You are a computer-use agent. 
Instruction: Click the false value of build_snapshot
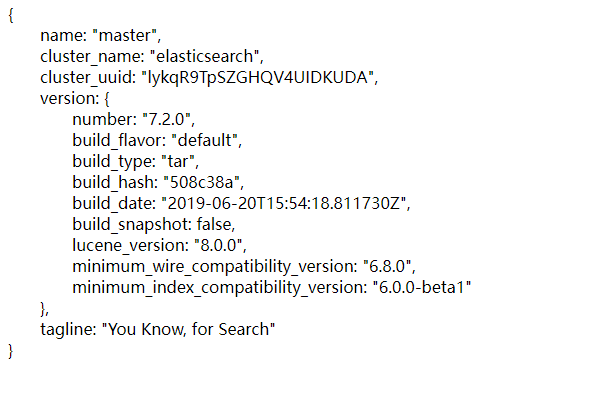point(215,225)
